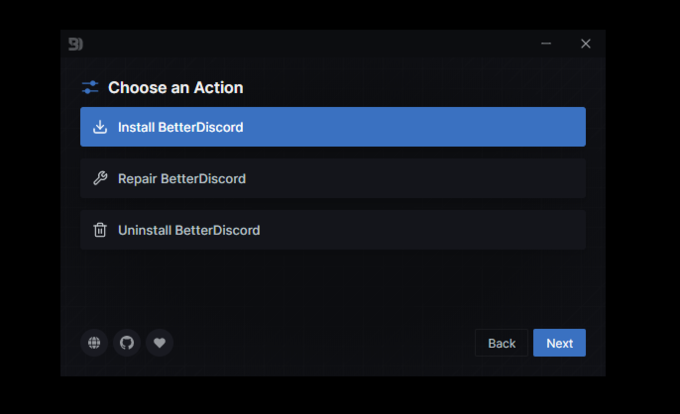Click the 'Uninstall BetterDiscord' label text
The image size is (680, 414).
(x=189, y=230)
